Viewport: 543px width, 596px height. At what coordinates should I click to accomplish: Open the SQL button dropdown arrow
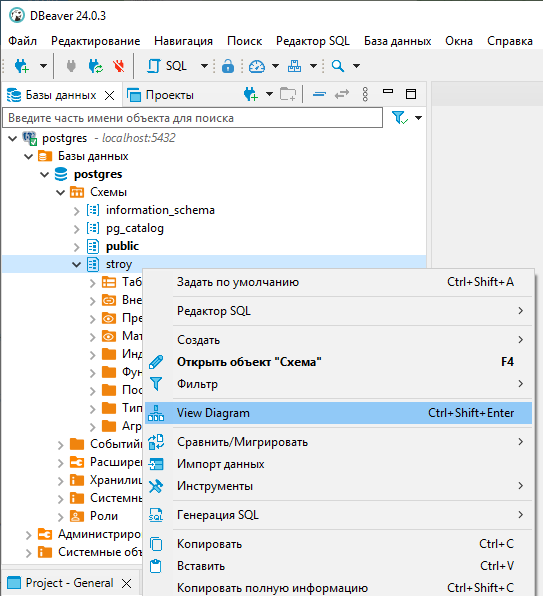[204, 66]
